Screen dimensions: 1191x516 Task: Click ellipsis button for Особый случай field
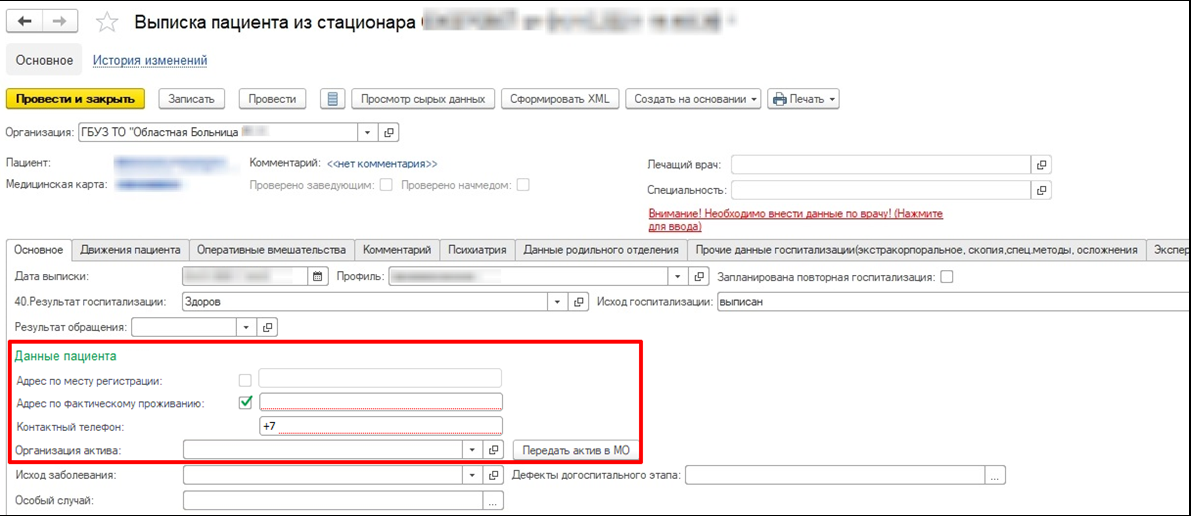click(493, 501)
